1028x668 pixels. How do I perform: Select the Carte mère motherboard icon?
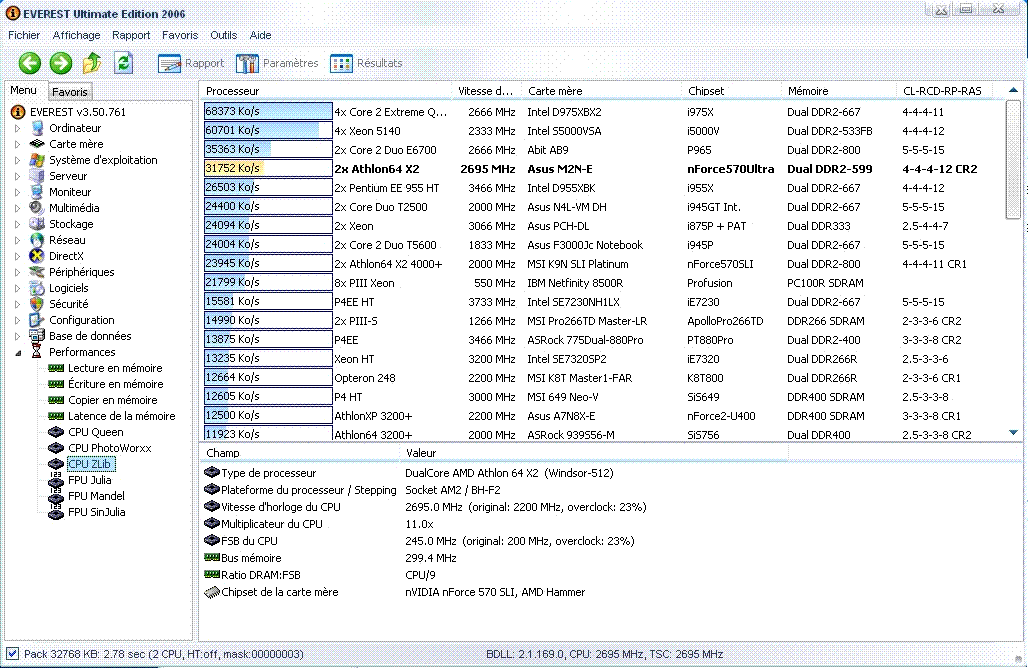pyautogui.click(x=37, y=144)
